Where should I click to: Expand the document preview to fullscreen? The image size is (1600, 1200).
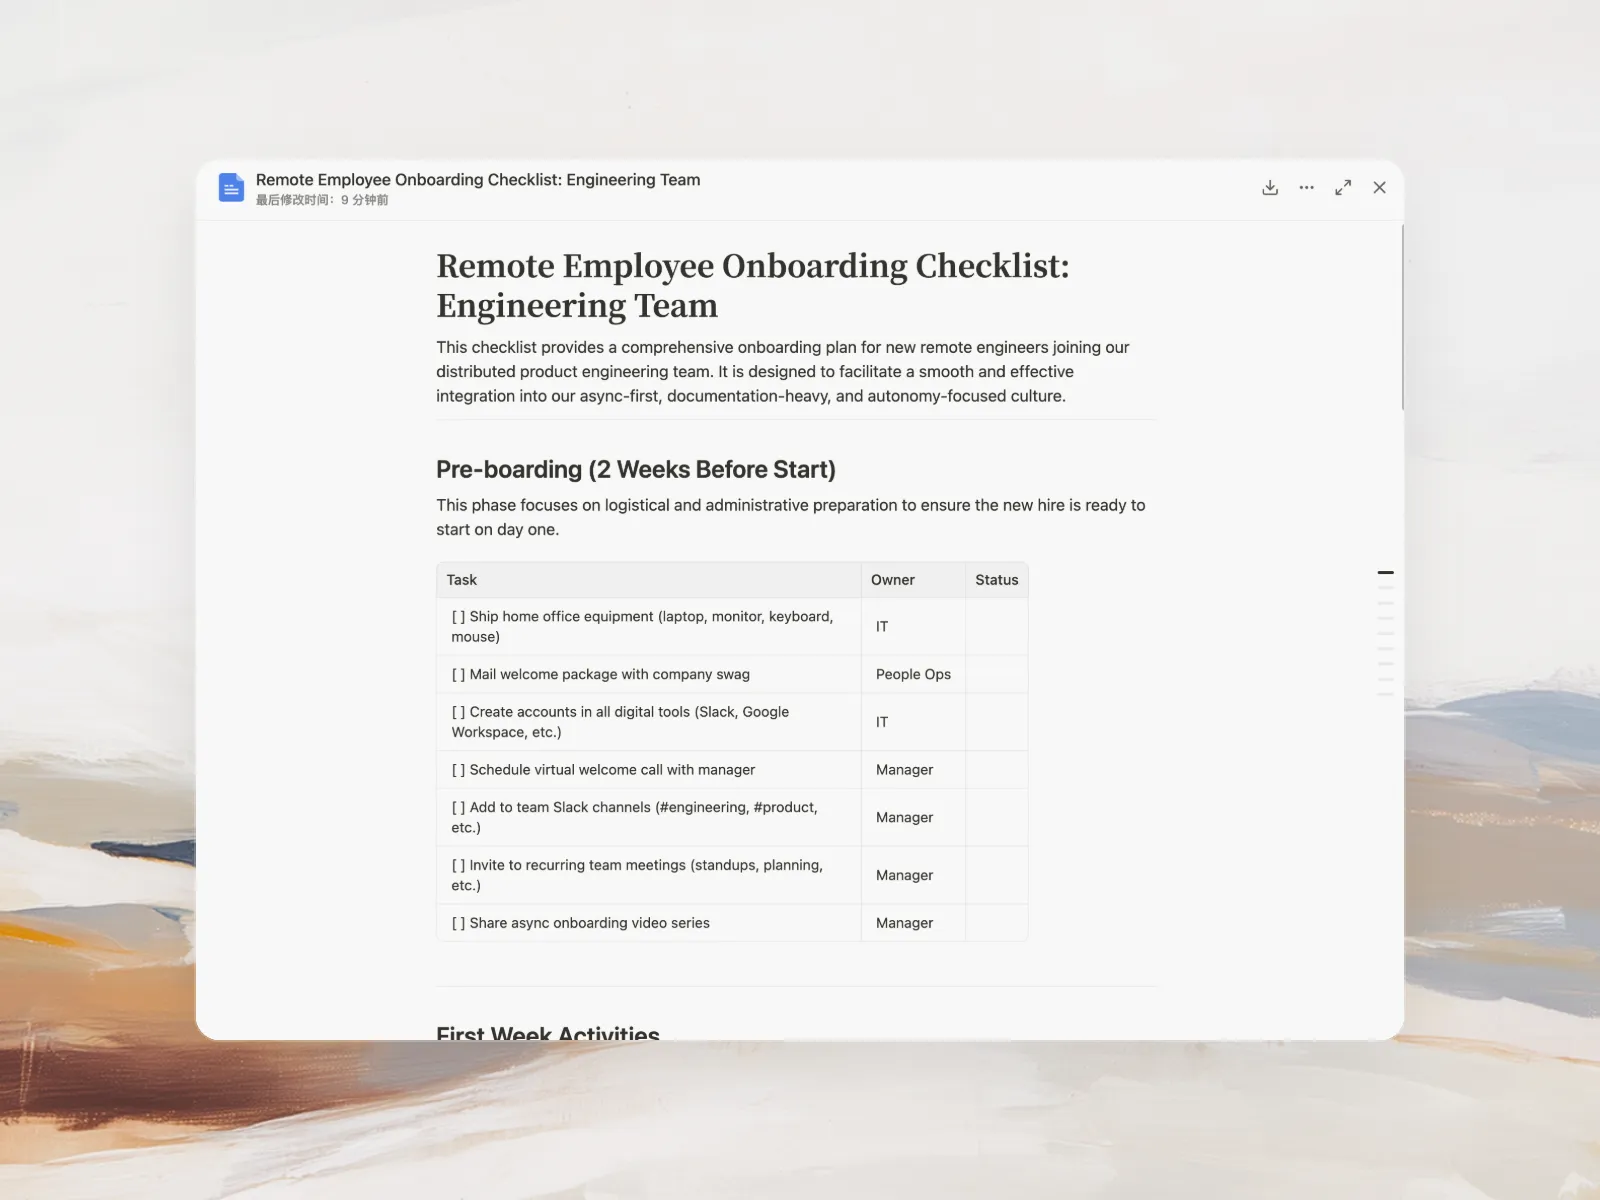(1343, 188)
